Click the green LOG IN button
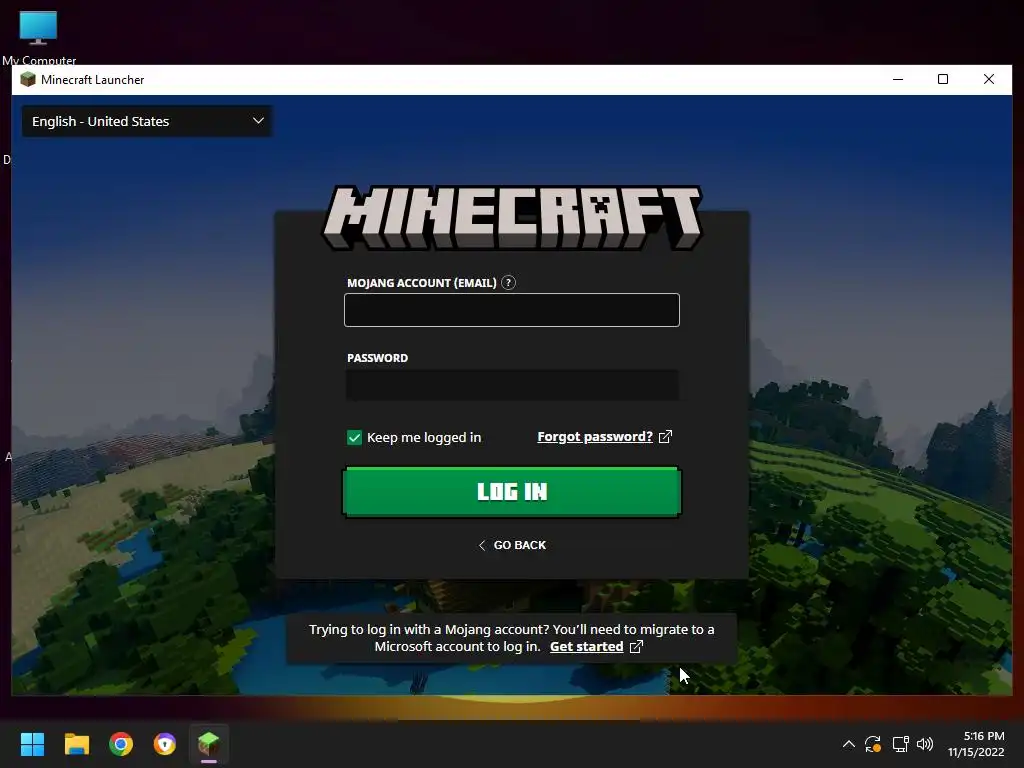This screenshot has height=768, width=1024. click(x=511, y=492)
